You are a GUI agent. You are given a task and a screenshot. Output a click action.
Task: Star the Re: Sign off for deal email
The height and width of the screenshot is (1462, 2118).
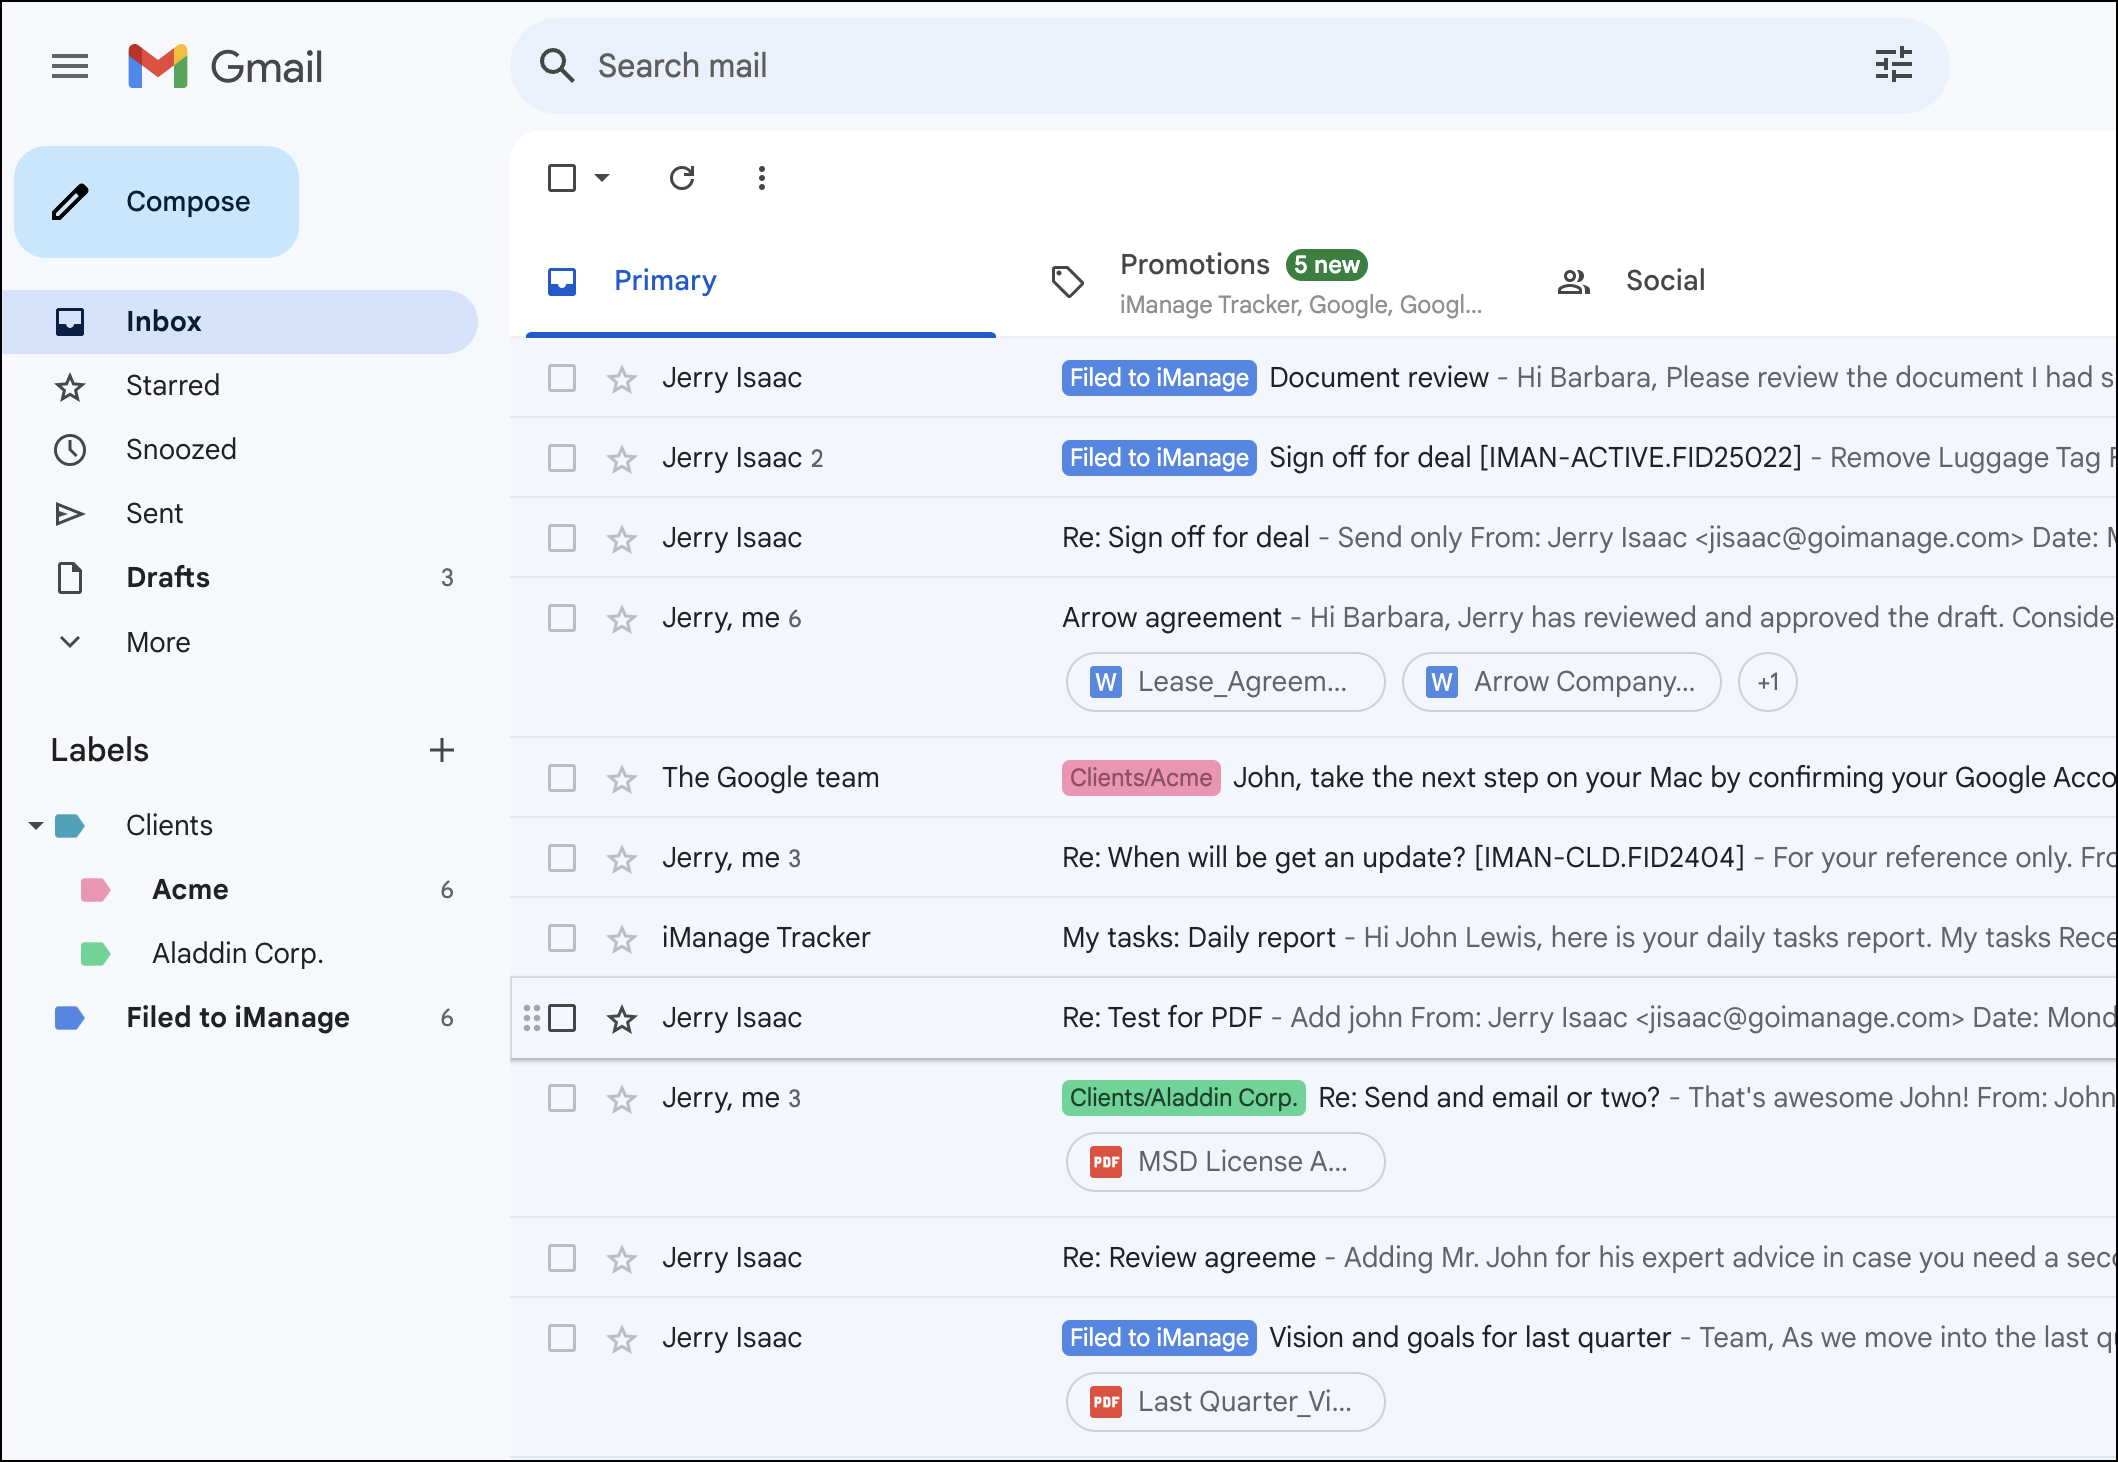622,538
